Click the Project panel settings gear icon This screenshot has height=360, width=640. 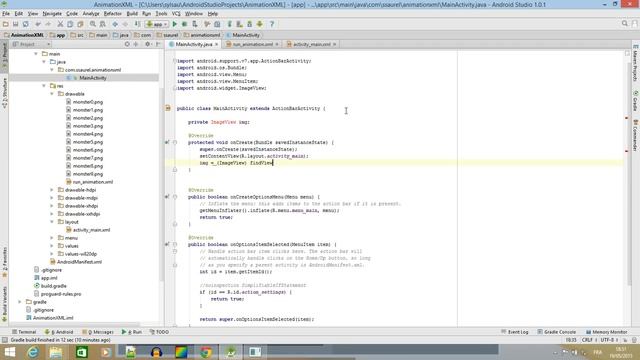pos(147,44)
